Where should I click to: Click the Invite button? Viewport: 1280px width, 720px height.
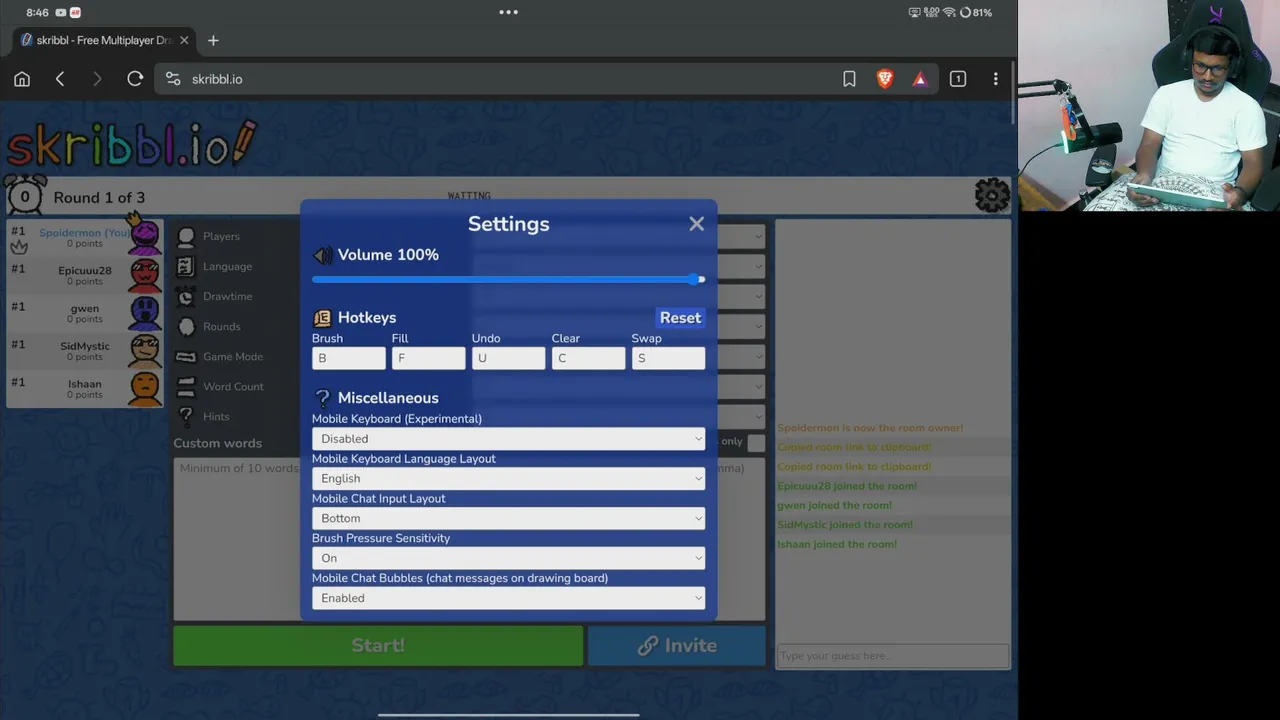[677, 646]
